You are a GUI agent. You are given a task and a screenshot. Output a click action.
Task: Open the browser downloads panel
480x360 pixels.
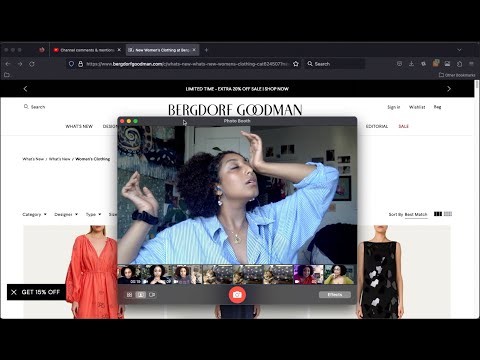click(411, 64)
